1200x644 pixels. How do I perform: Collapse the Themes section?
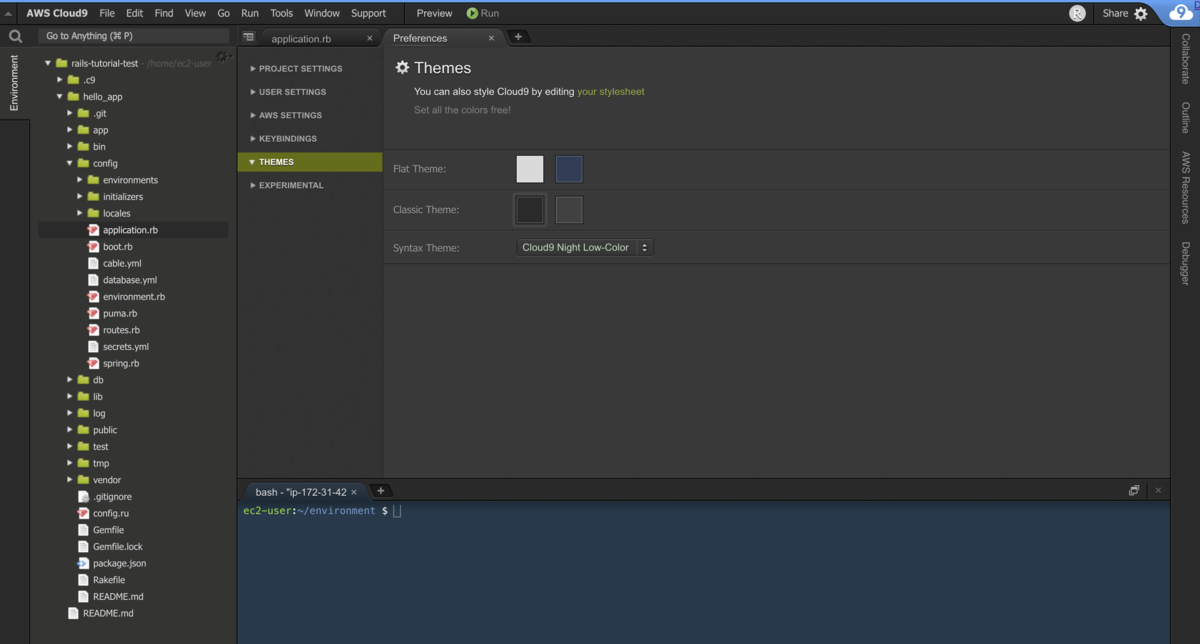tap(310, 162)
